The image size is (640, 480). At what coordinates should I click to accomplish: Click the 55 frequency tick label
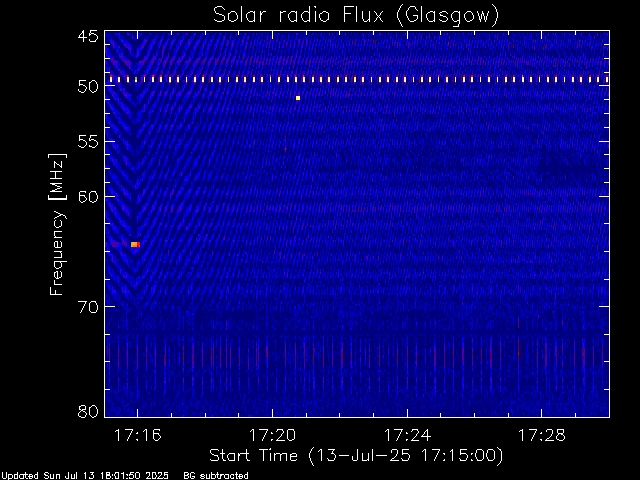coord(88,142)
